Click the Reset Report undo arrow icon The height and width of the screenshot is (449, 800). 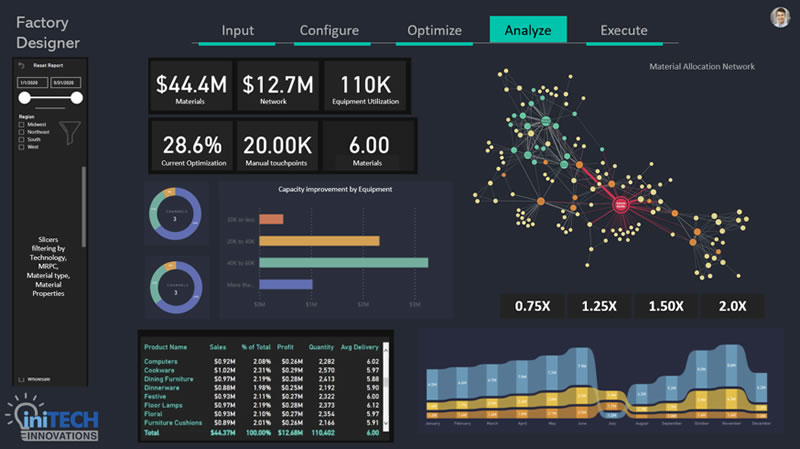pyautogui.click(x=22, y=65)
